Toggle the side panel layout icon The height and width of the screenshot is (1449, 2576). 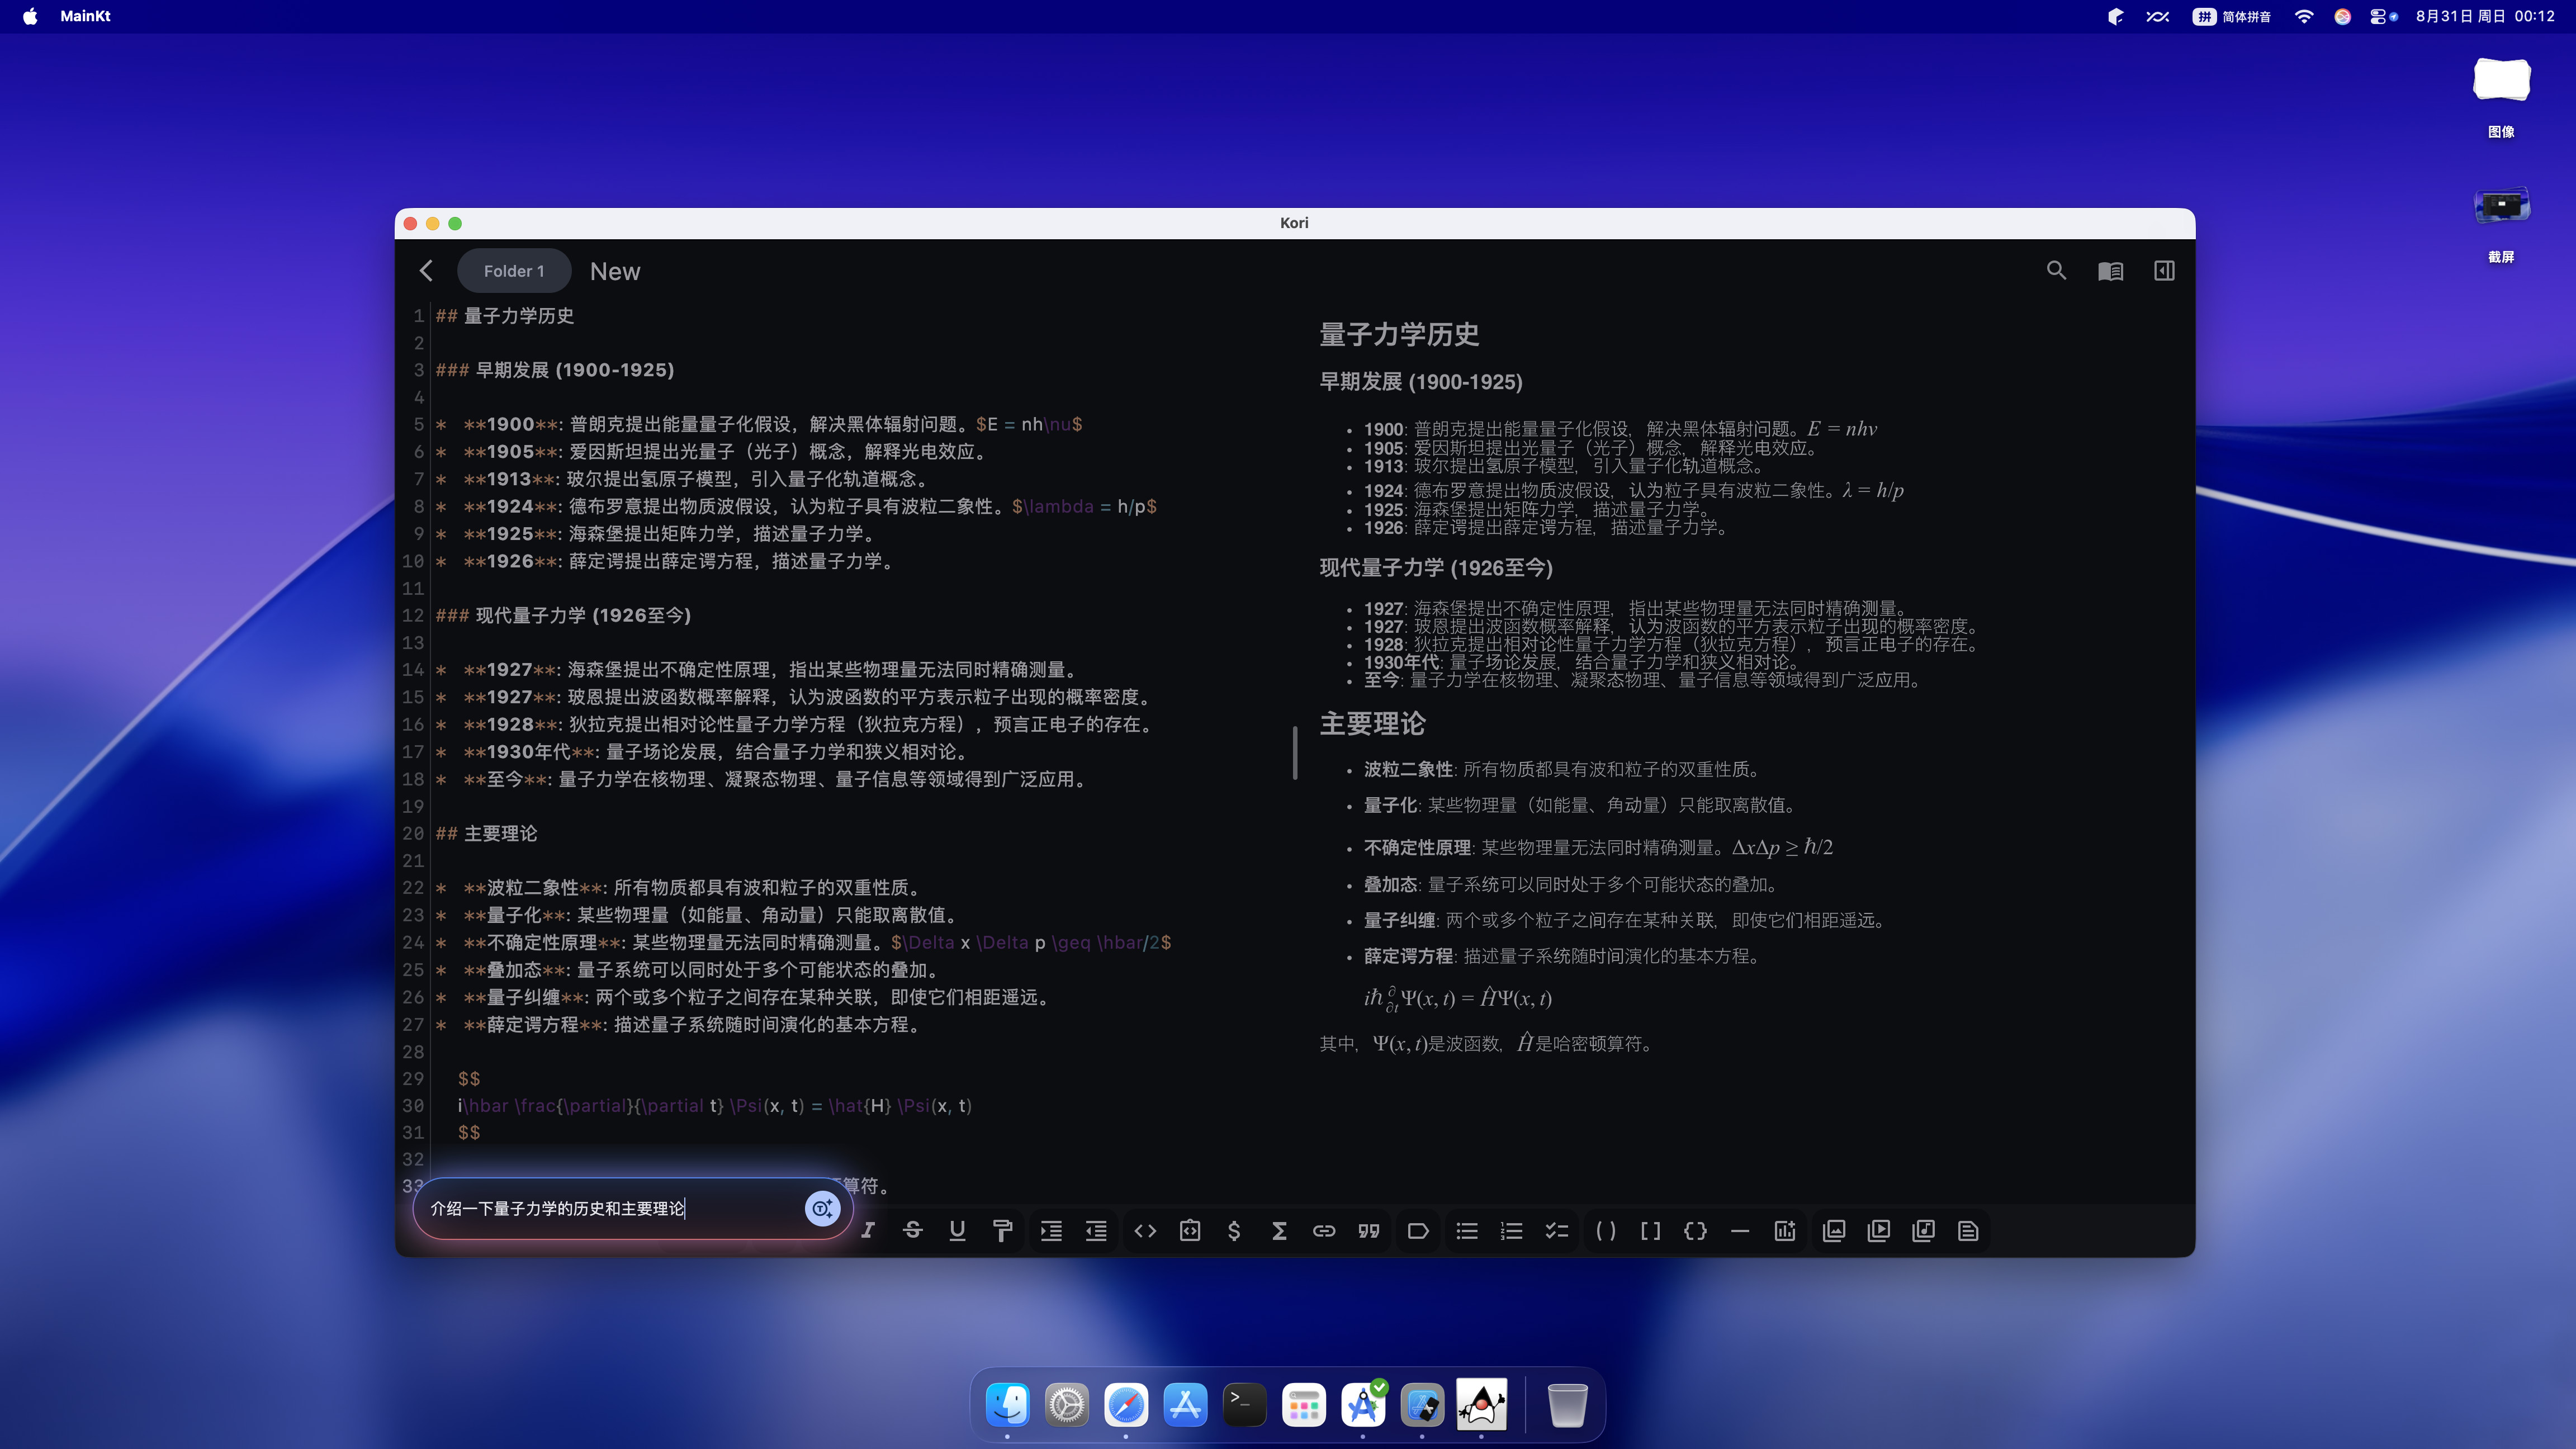(2164, 271)
